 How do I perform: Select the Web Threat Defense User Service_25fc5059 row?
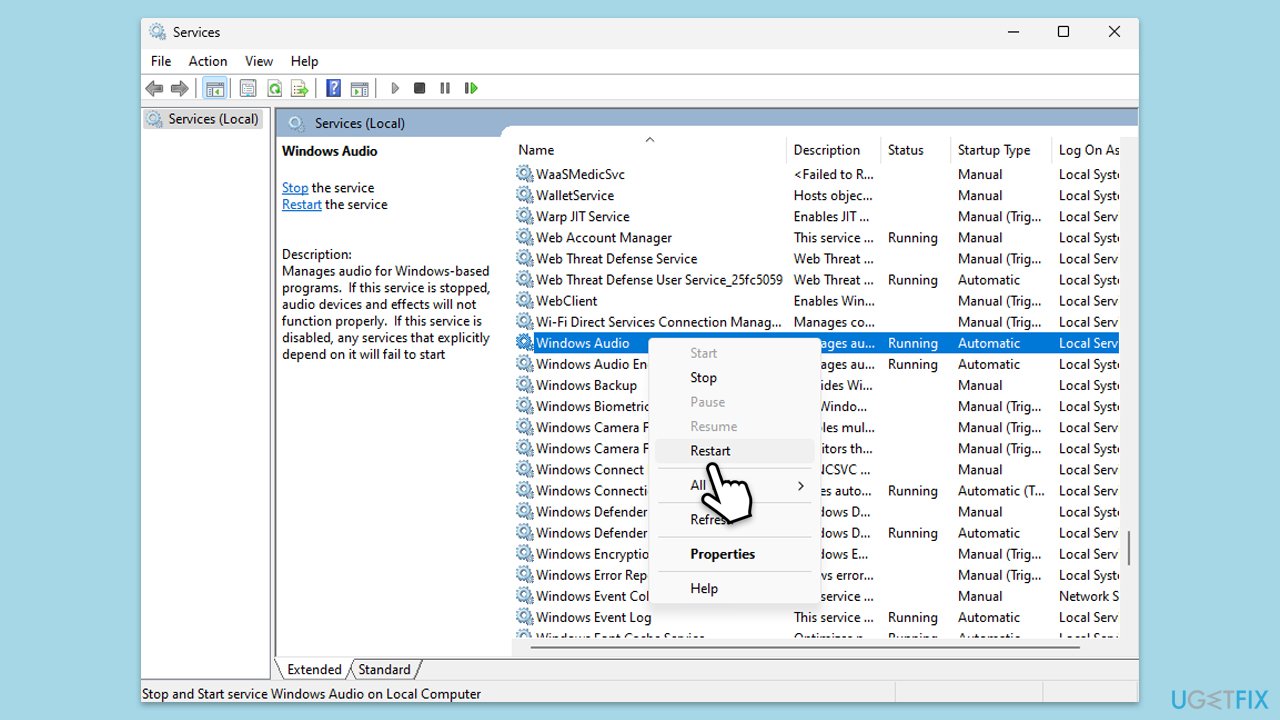coord(816,280)
